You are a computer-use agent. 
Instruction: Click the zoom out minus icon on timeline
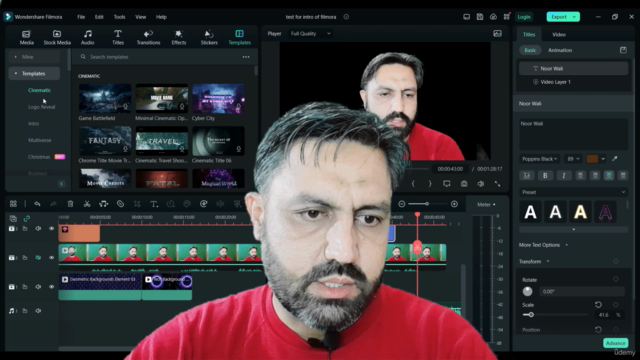[x=402, y=204]
